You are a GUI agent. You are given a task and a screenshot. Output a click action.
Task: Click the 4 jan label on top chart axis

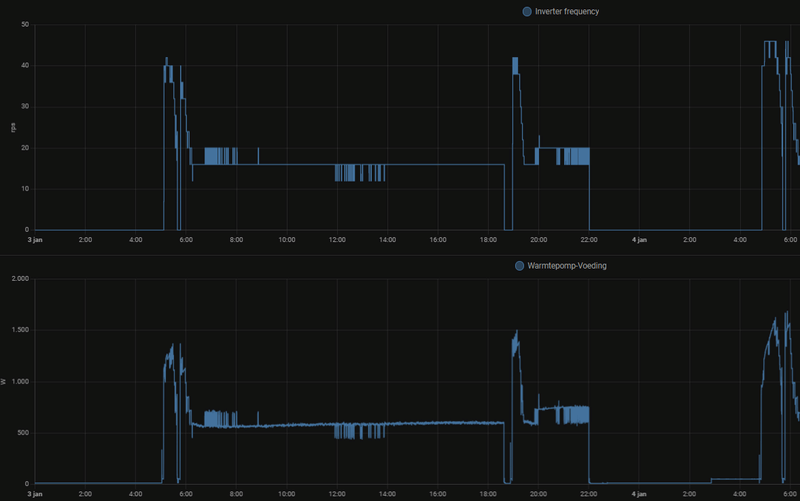tap(639, 240)
